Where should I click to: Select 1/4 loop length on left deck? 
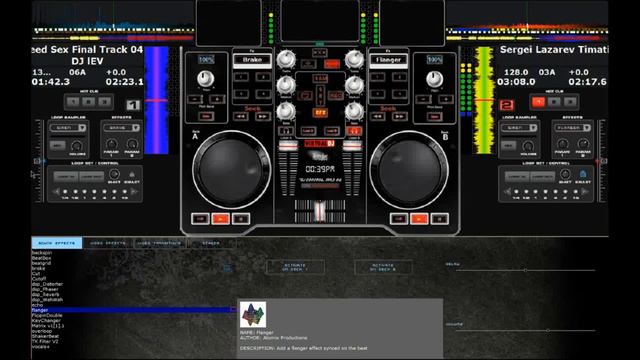click(x=65, y=191)
